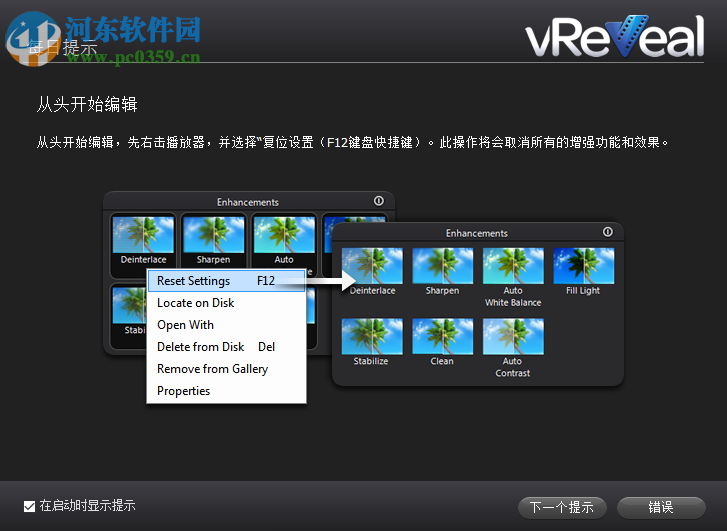Select Delete from Disk menu entry
The height and width of the screenshot is (531, 727).
(x=226, y=347)
